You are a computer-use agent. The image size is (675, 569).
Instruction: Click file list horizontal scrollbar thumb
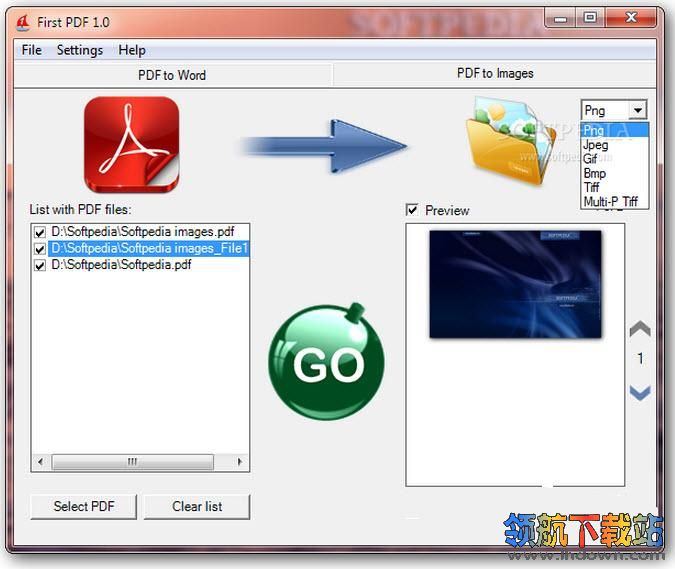132,462
